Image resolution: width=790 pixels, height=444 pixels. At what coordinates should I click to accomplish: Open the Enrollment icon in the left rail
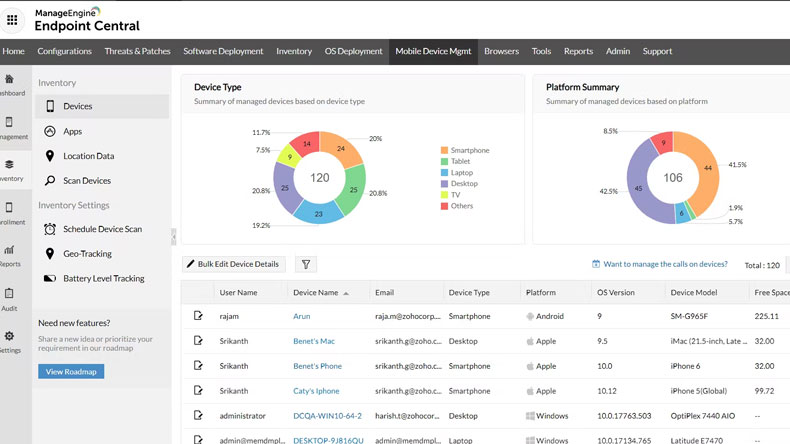pos(10,208)
